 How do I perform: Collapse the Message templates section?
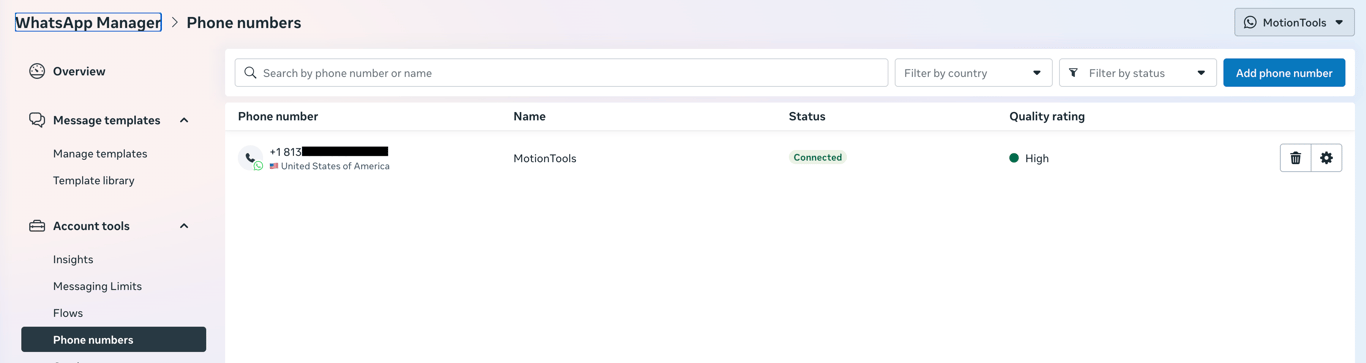(184, 120)
